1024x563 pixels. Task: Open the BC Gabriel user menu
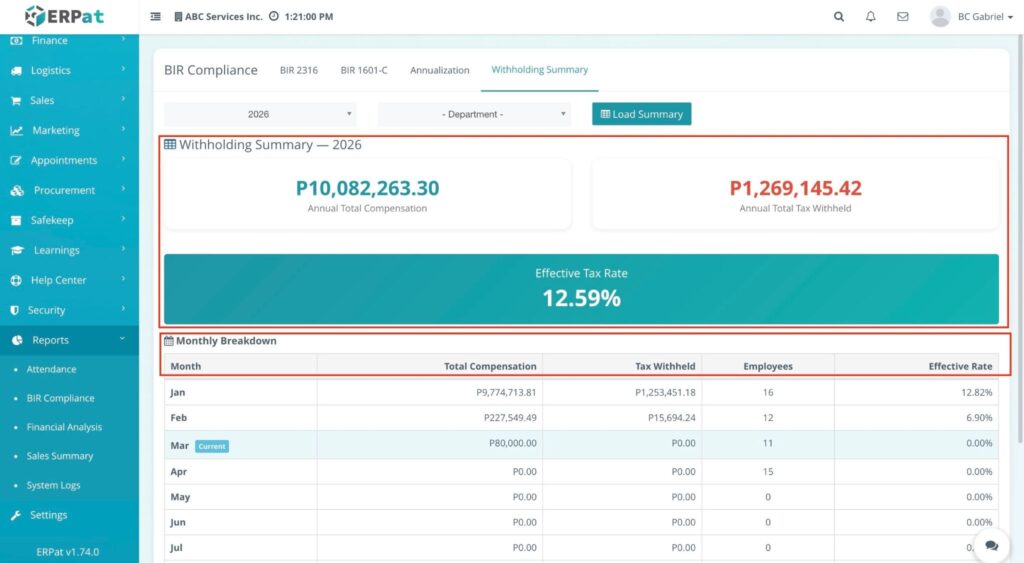tap(969, 17)
